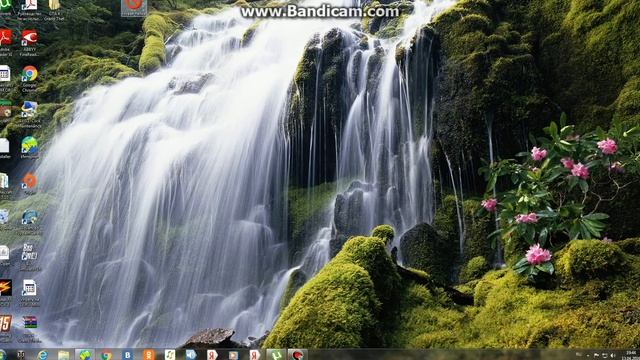The image size is (640, 360).
Task: Open the ABBYY FineReader desktop shortcut
Action: (x=29, y=42)
